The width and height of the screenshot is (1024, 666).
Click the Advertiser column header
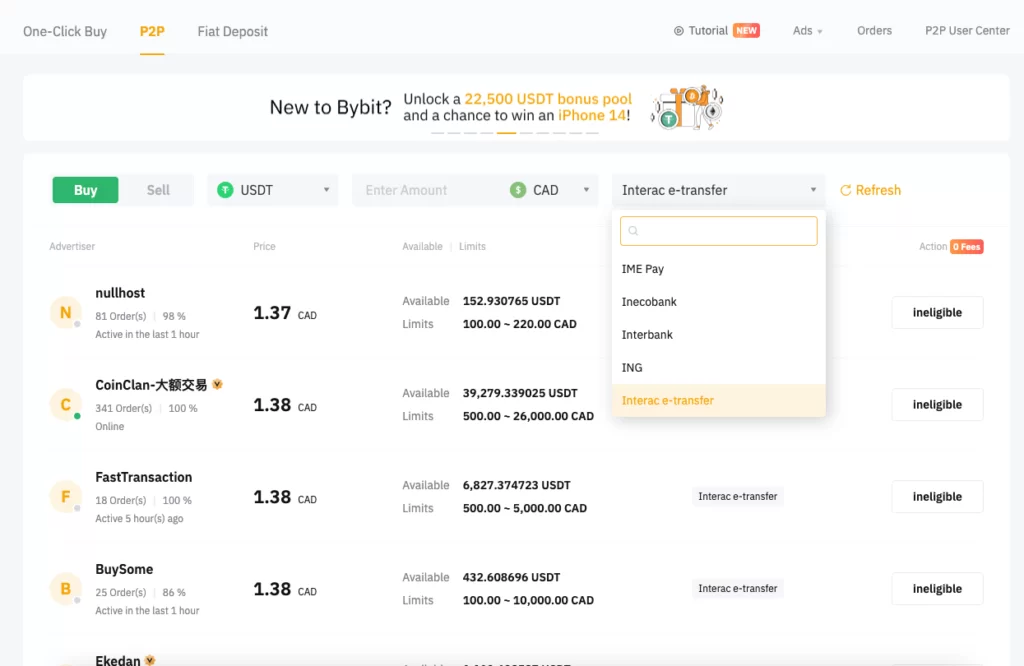pyautogui.click(x=72, y=247)
